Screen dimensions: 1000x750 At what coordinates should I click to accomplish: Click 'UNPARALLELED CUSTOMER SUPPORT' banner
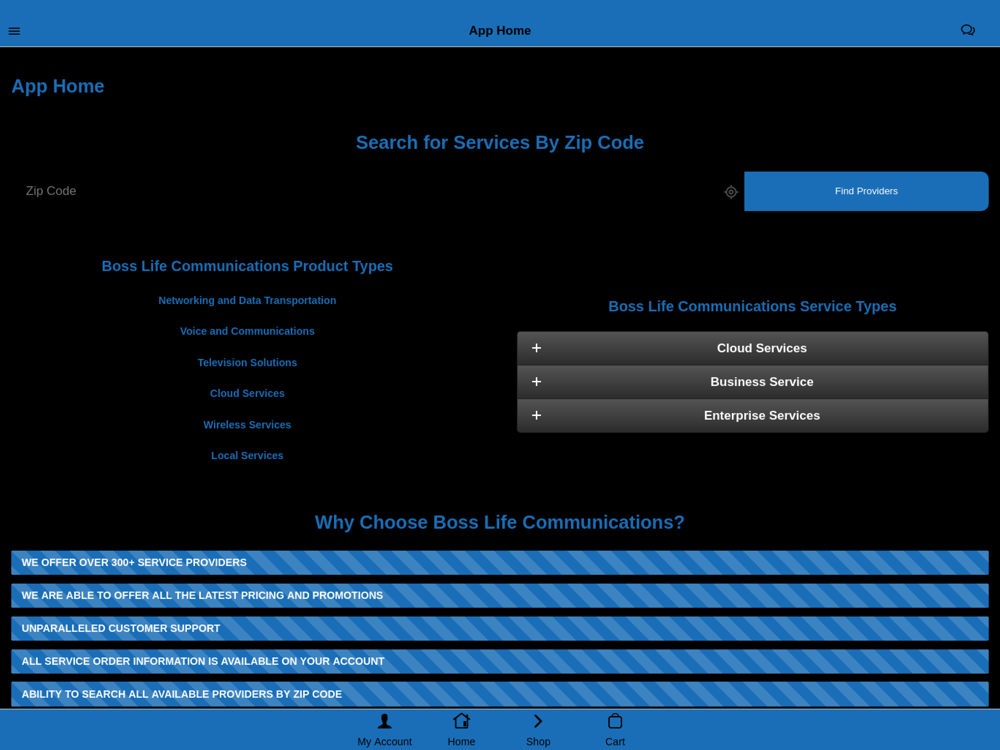click(x=500, y=629)
